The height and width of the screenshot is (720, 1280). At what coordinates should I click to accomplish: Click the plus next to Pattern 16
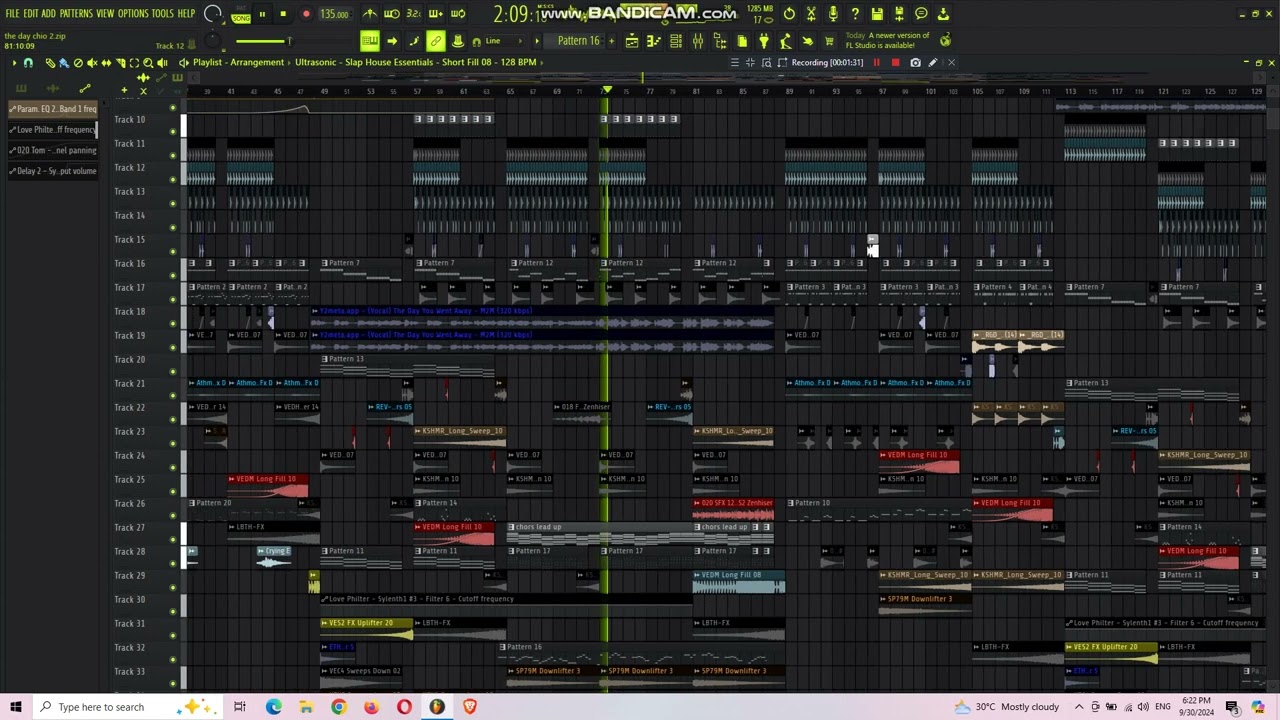611,41
